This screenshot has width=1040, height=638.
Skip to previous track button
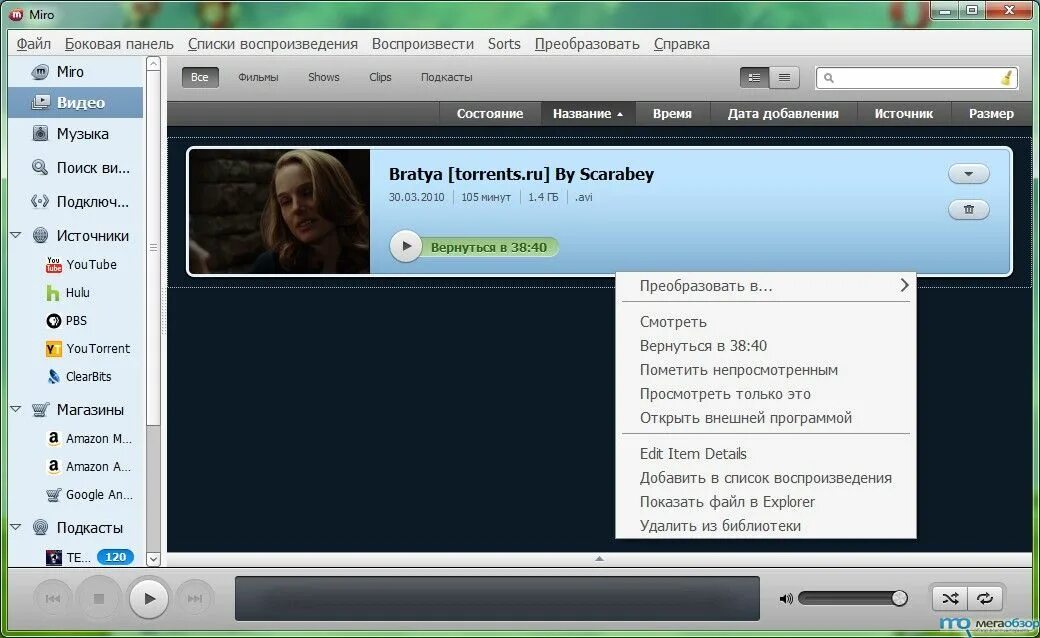tap(53, 599)
